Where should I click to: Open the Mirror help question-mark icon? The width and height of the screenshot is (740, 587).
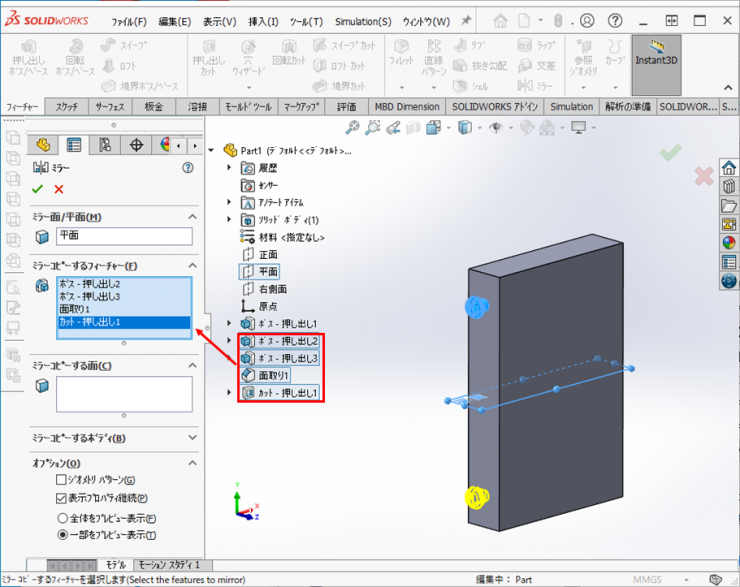187,168
